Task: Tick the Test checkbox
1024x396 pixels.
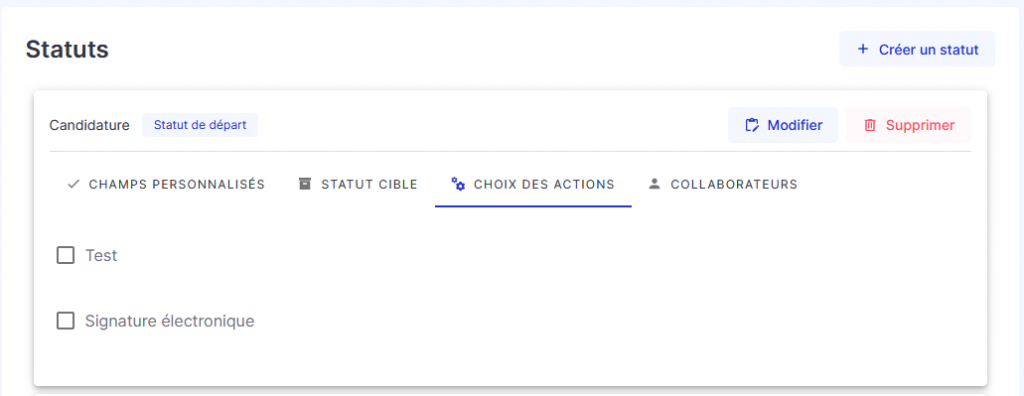Action: click(65, 255)
